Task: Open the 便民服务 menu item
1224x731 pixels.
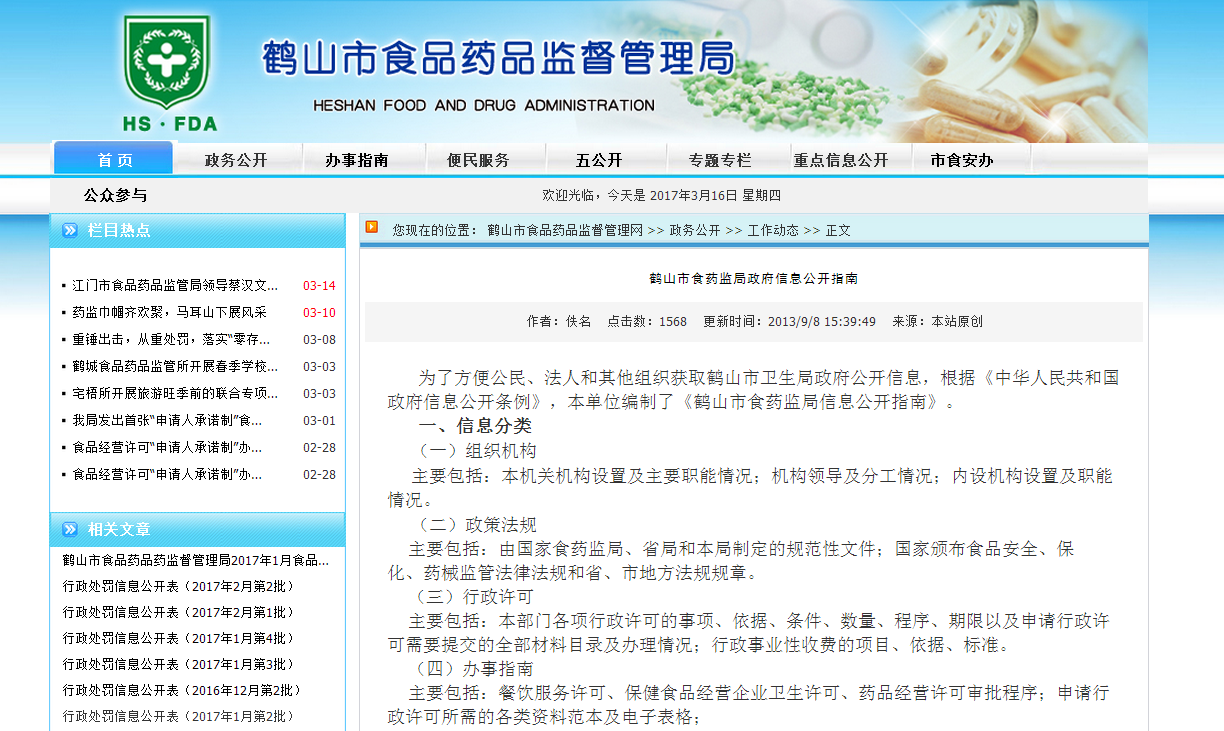Action: tap(478, 160)
